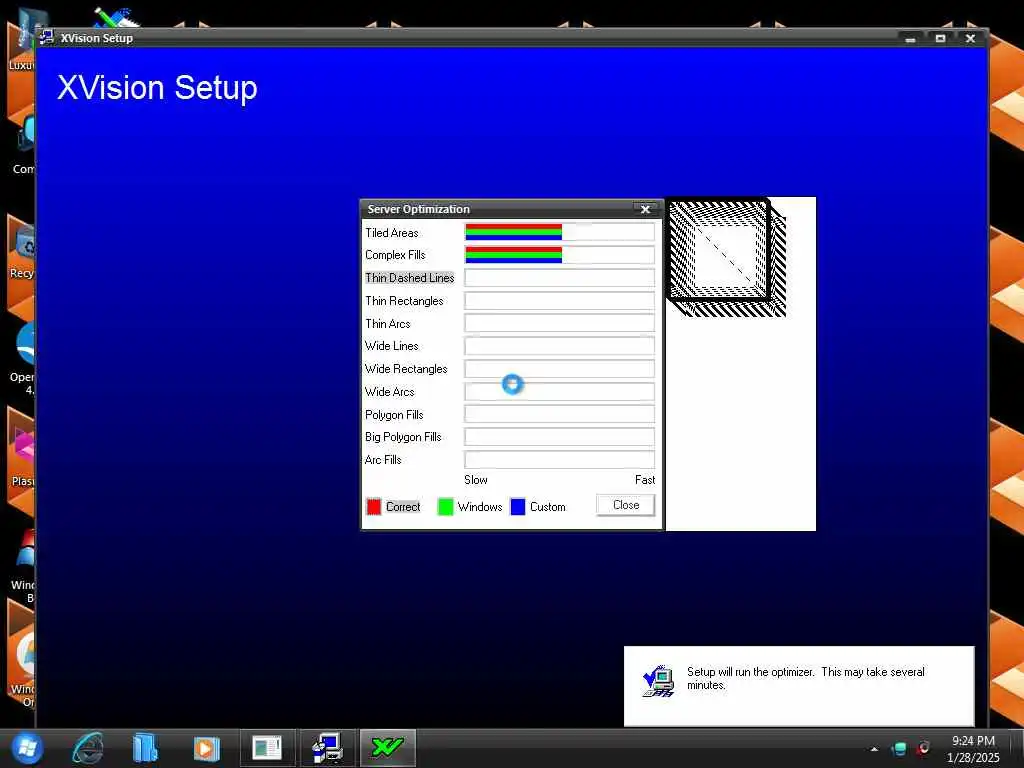The height and width of the screenshot is (768, 1024).
Task: Maximize the XVision Setup window
Action: coord(940,39)
